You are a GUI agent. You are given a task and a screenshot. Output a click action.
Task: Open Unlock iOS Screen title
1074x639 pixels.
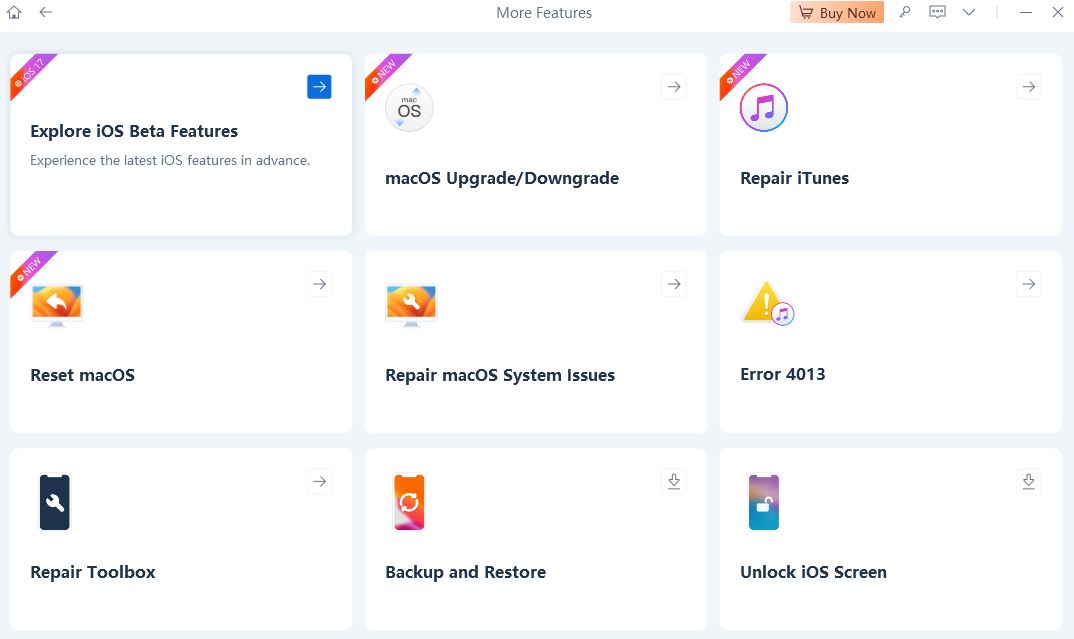pyautogui.click(x=814, y=572)
